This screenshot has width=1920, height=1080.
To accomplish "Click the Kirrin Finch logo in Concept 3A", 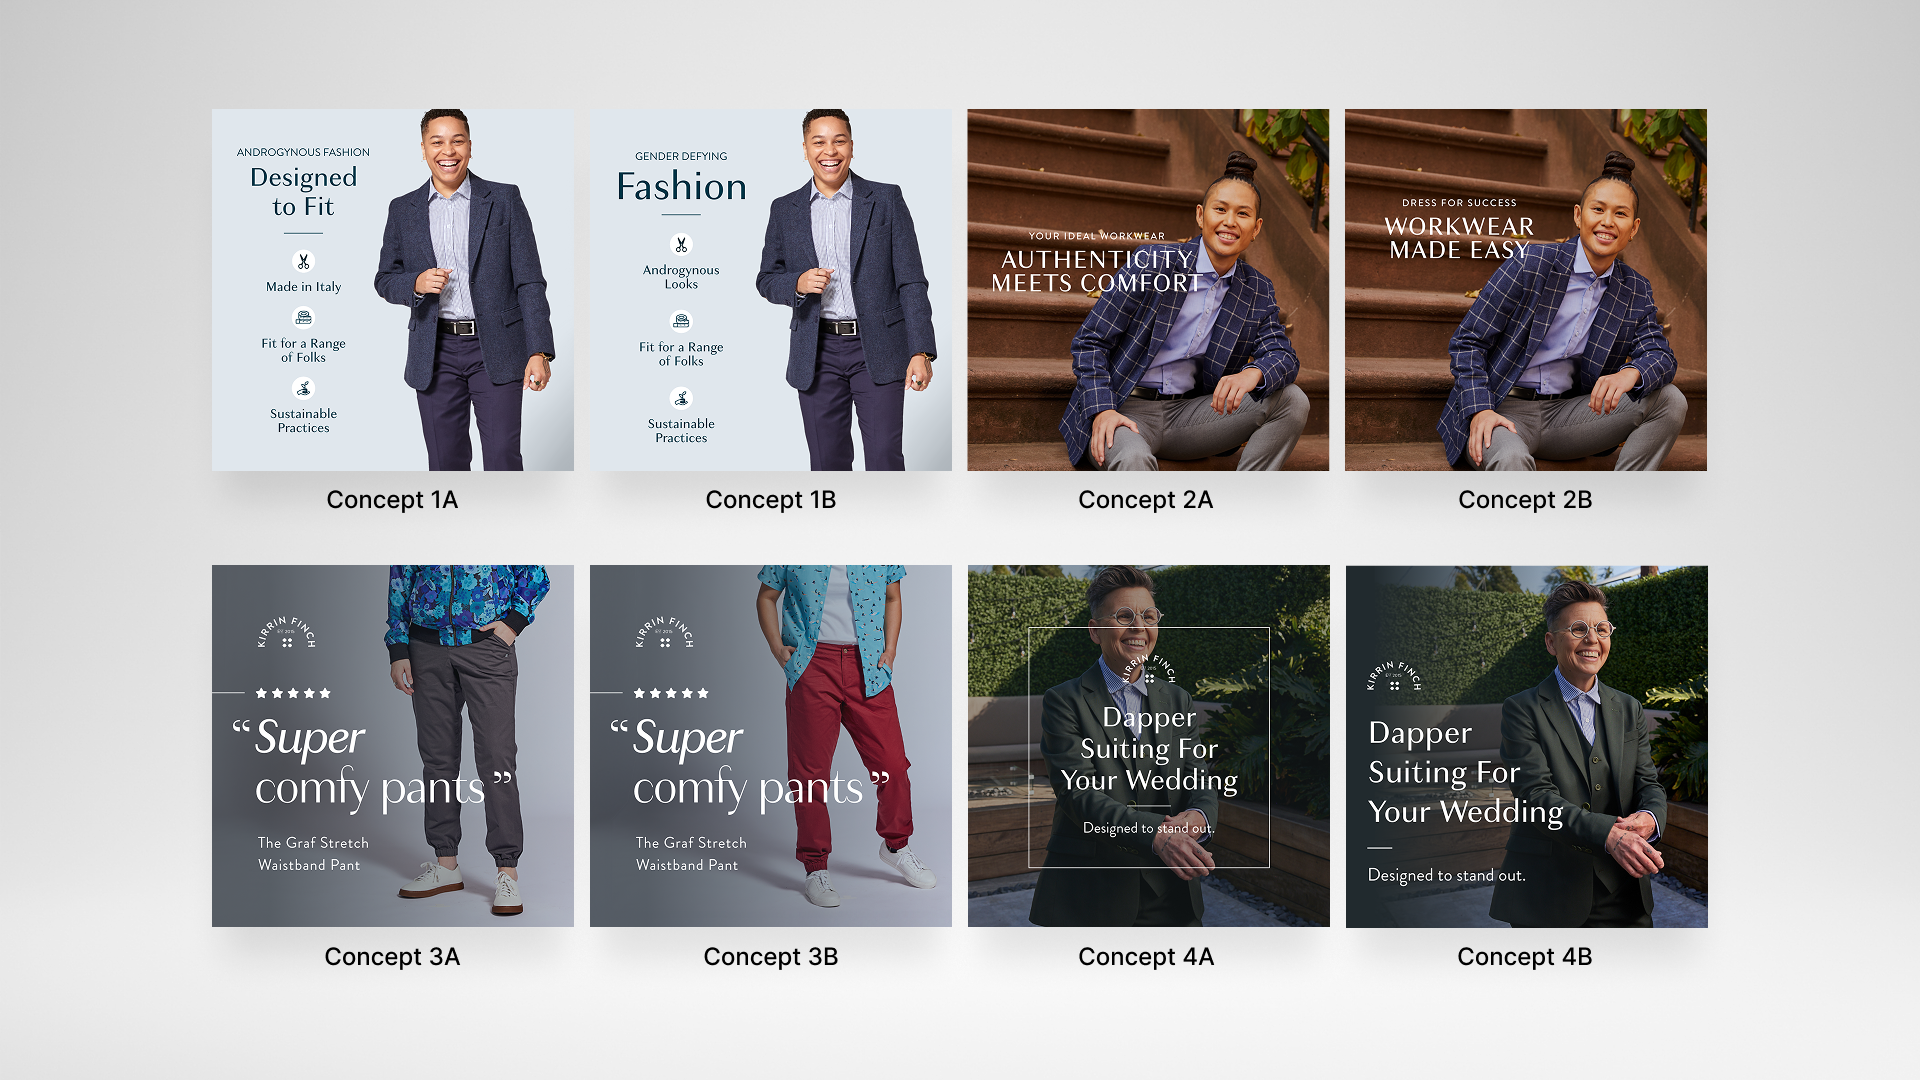I will (287, 633).
